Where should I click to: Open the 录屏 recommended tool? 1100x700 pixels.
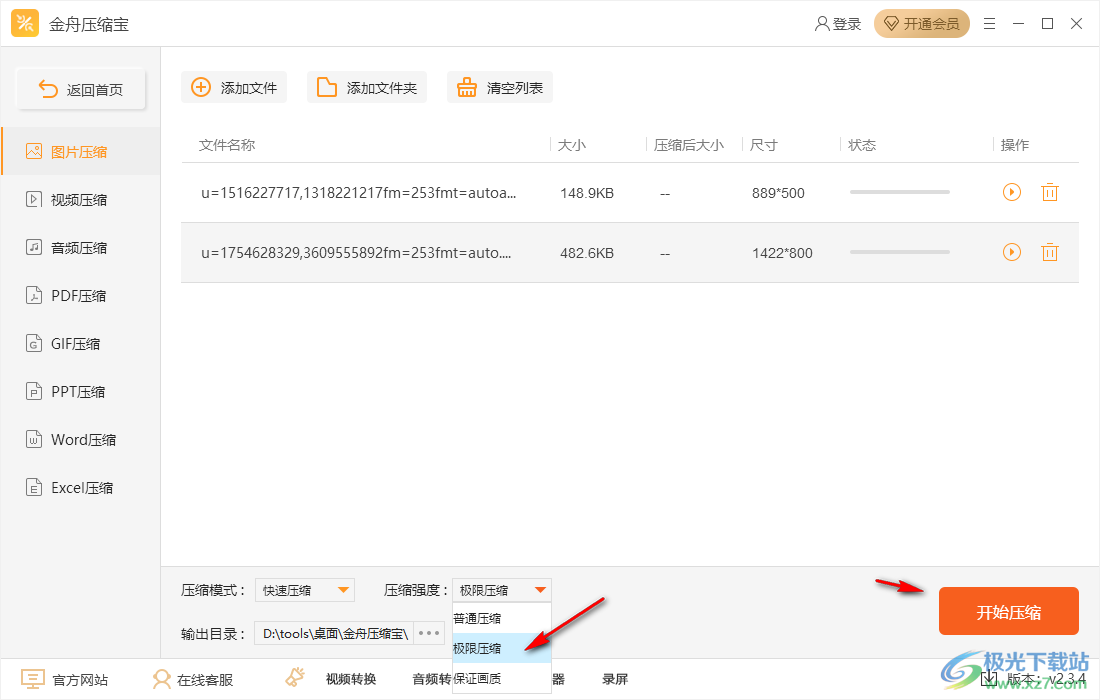615,679
